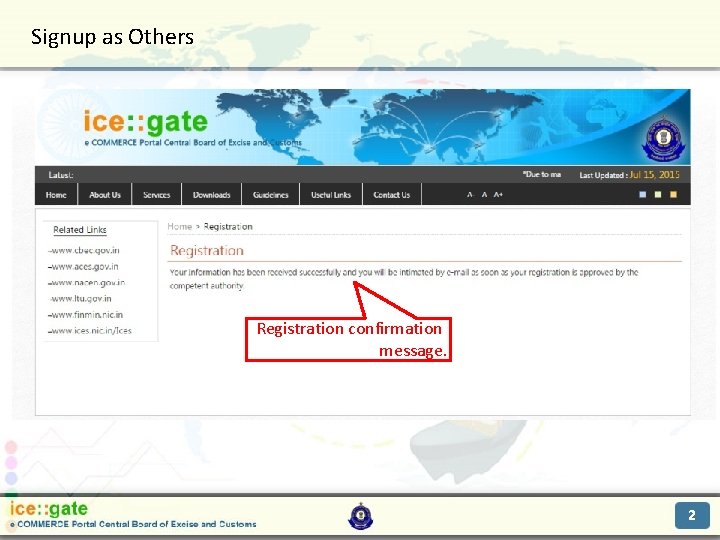
Task: Increase font size with A+ button
Action: pos(498,195)
